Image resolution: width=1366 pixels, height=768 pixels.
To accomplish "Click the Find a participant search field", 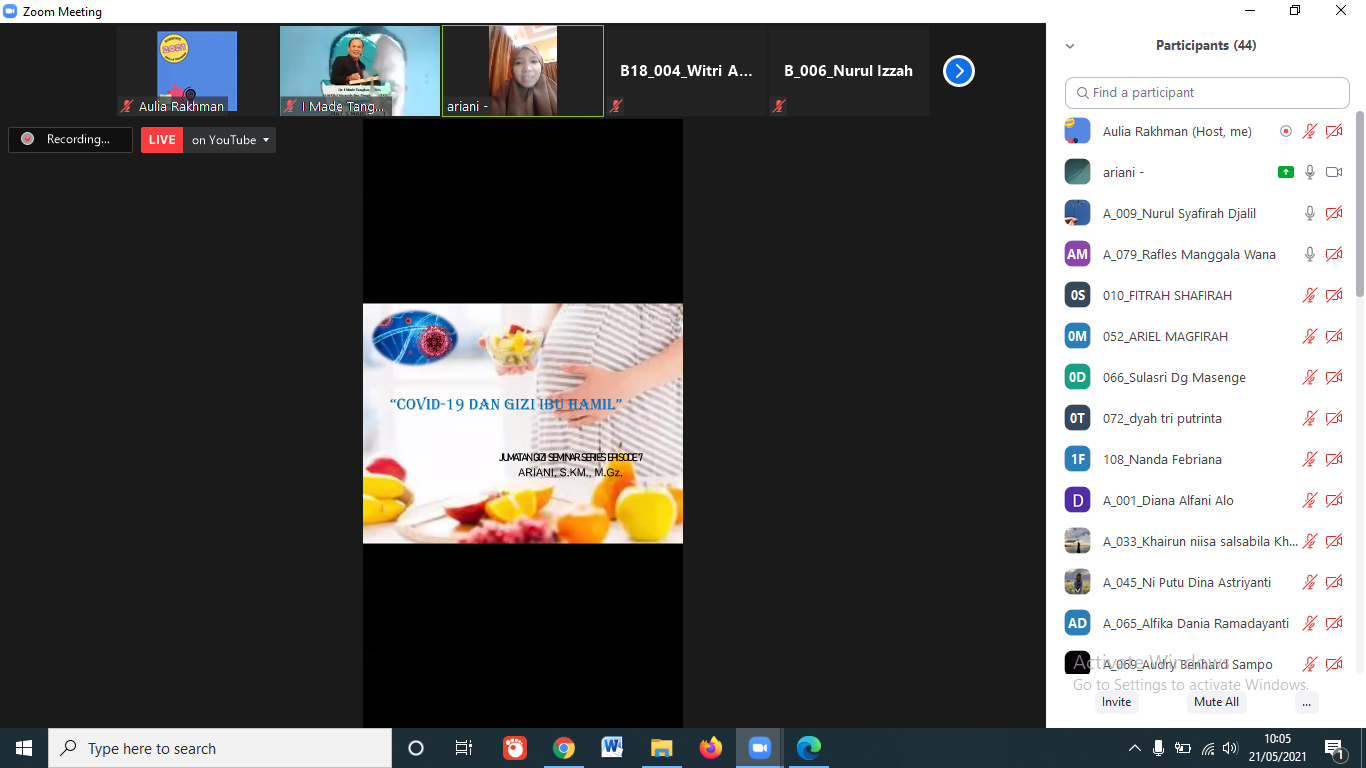I will pos(1207,93).
